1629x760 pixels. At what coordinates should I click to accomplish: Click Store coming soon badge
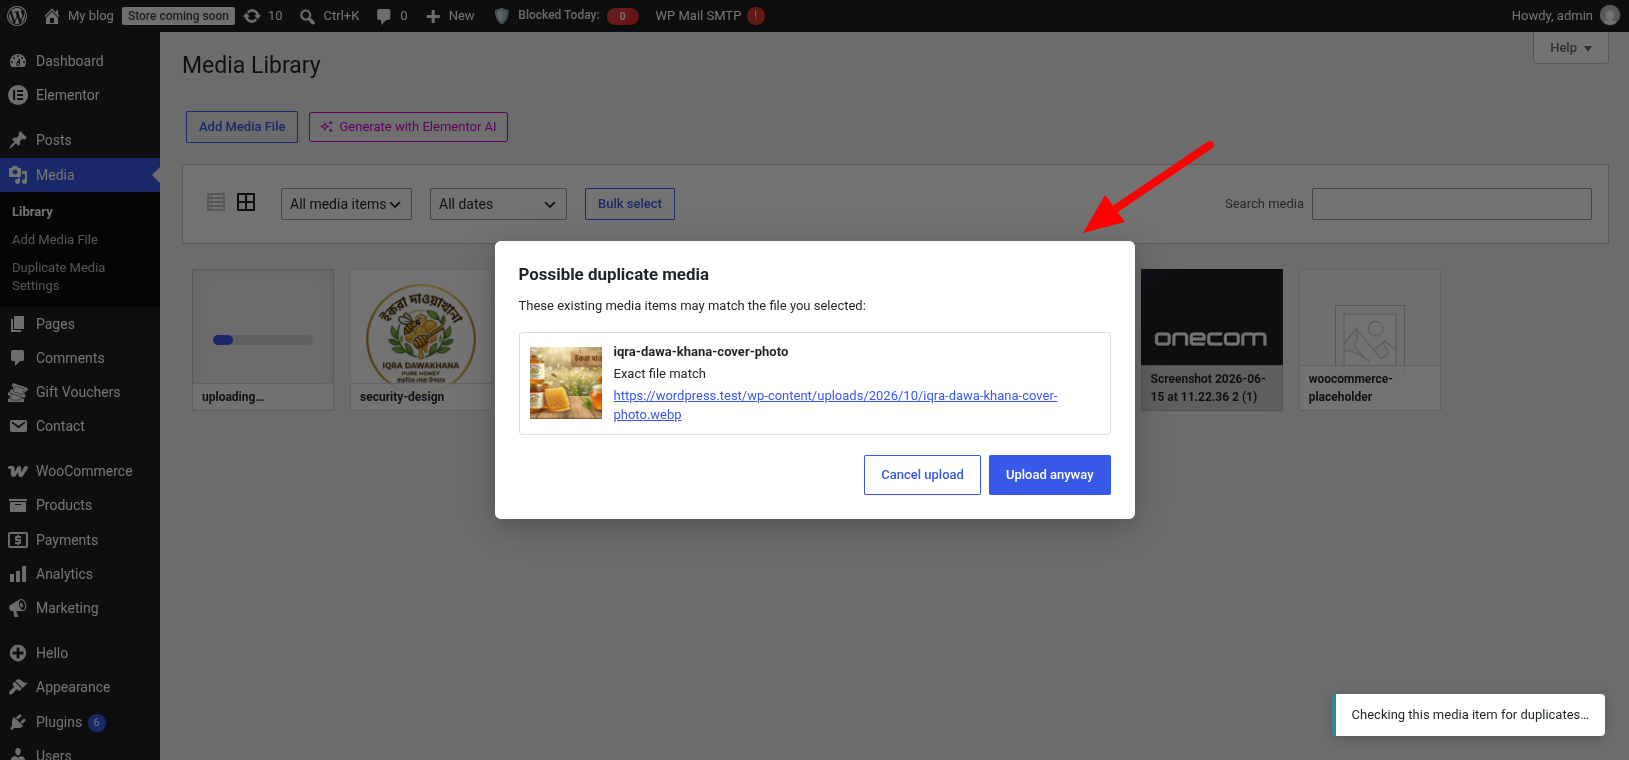pyautogui.click(x=178, y=16)
